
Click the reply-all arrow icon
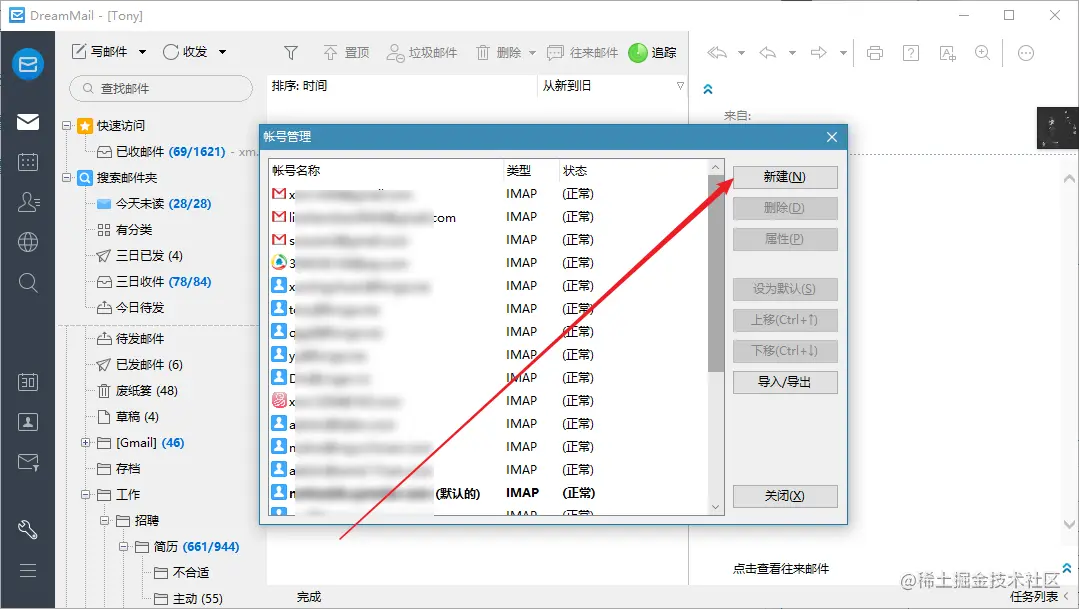coord(717,52)
